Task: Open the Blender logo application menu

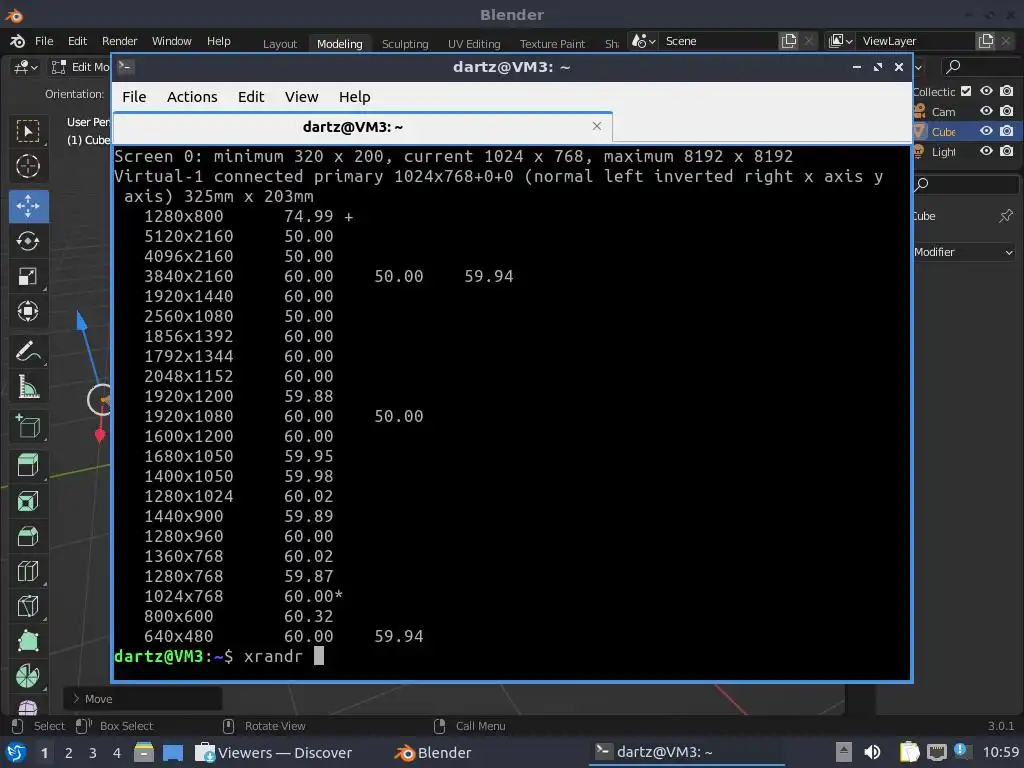Action: (18, 41)
